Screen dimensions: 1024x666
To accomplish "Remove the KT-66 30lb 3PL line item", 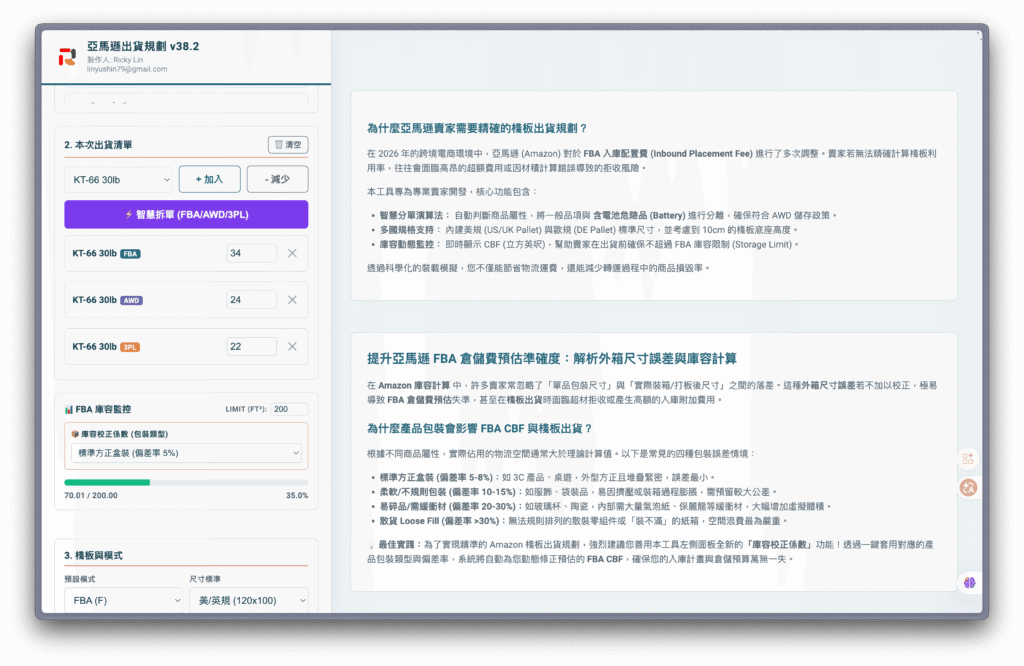I will (292, 346).
